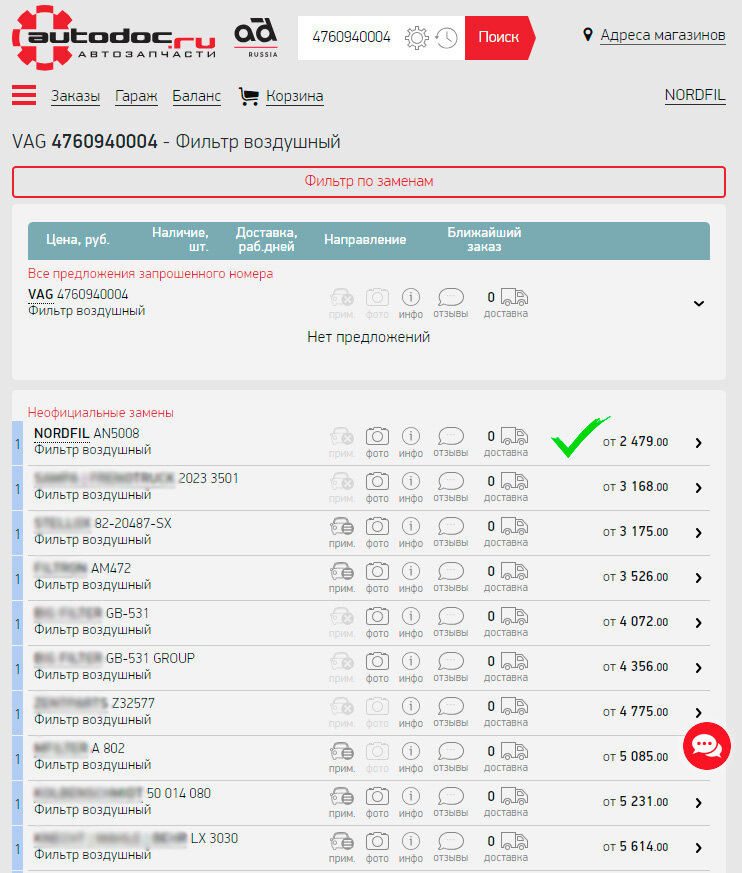Click the Поиск search button

[x=499, y=37]
